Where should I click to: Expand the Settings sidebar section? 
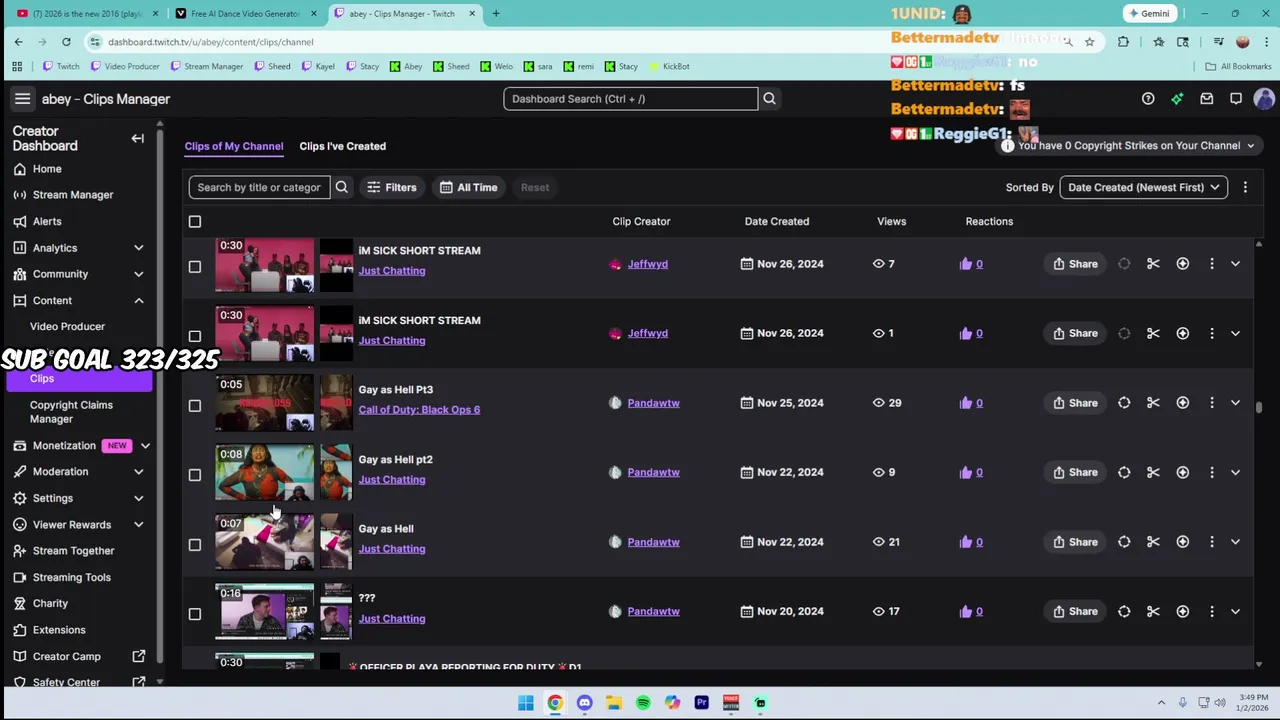pyautogui.click(x=139, y=498)
